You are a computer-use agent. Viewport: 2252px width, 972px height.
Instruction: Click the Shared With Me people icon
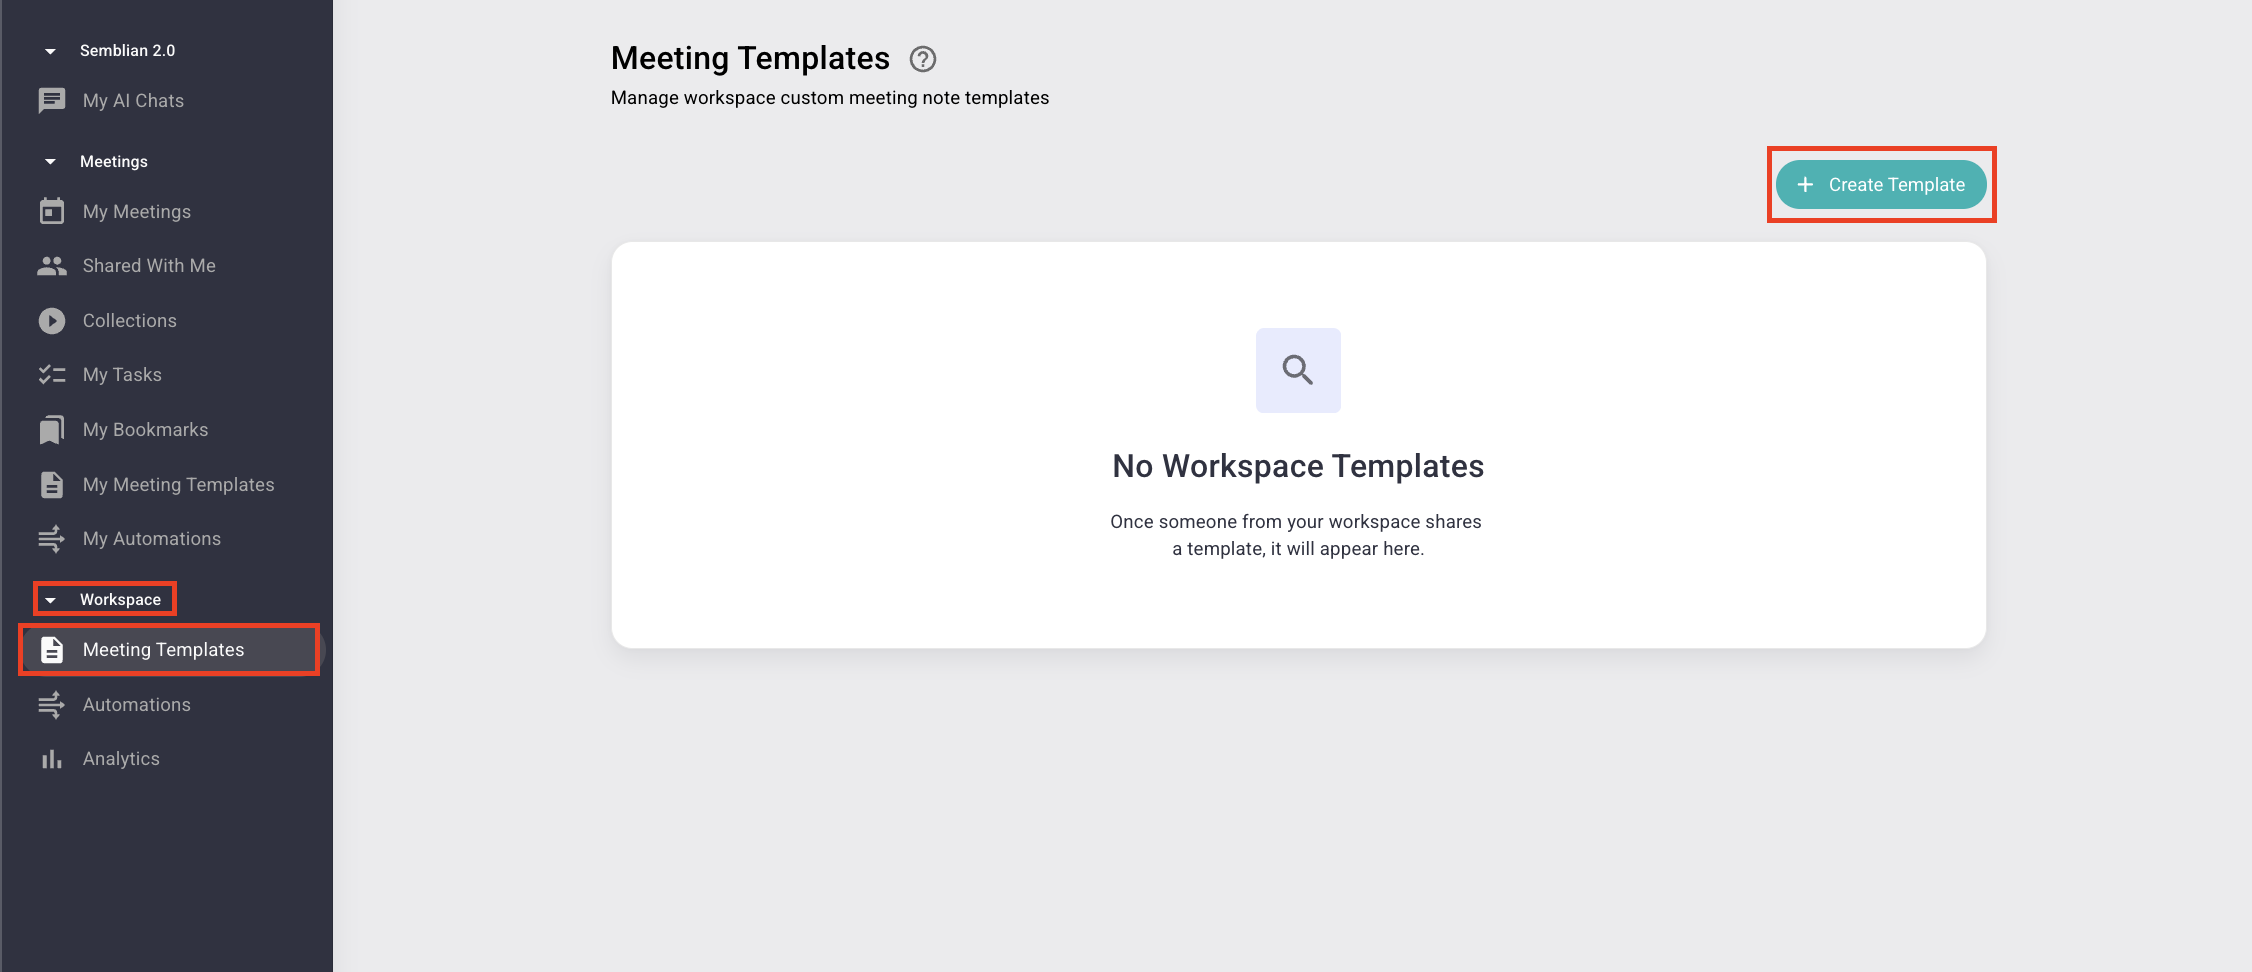(x=52, y=266)
